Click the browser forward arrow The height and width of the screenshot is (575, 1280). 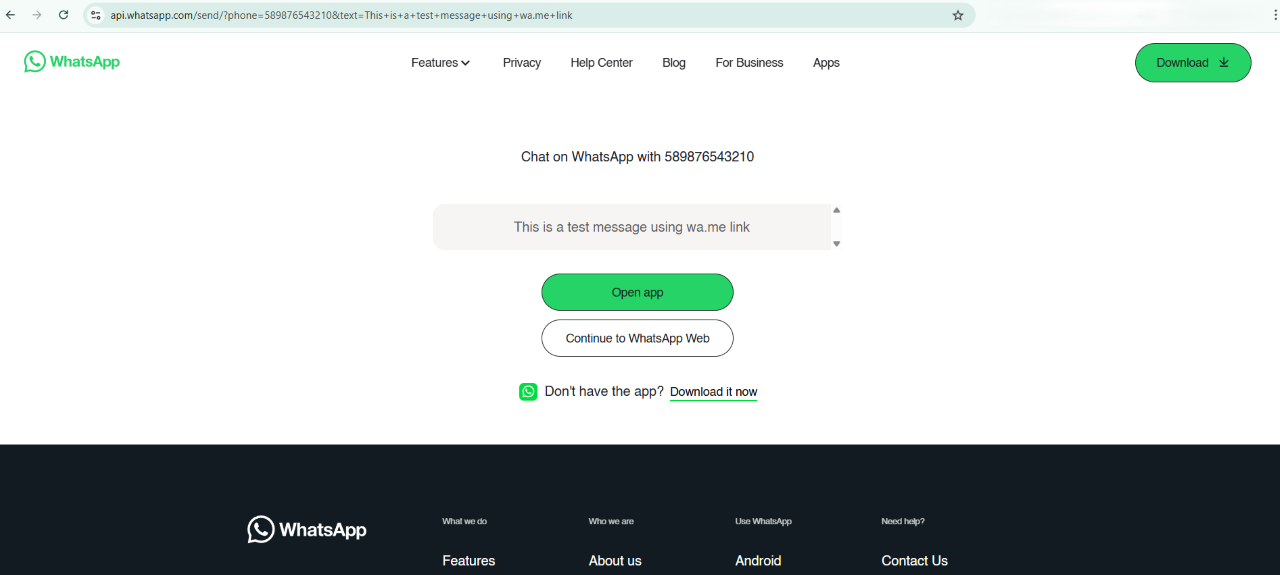pos(37,15)
